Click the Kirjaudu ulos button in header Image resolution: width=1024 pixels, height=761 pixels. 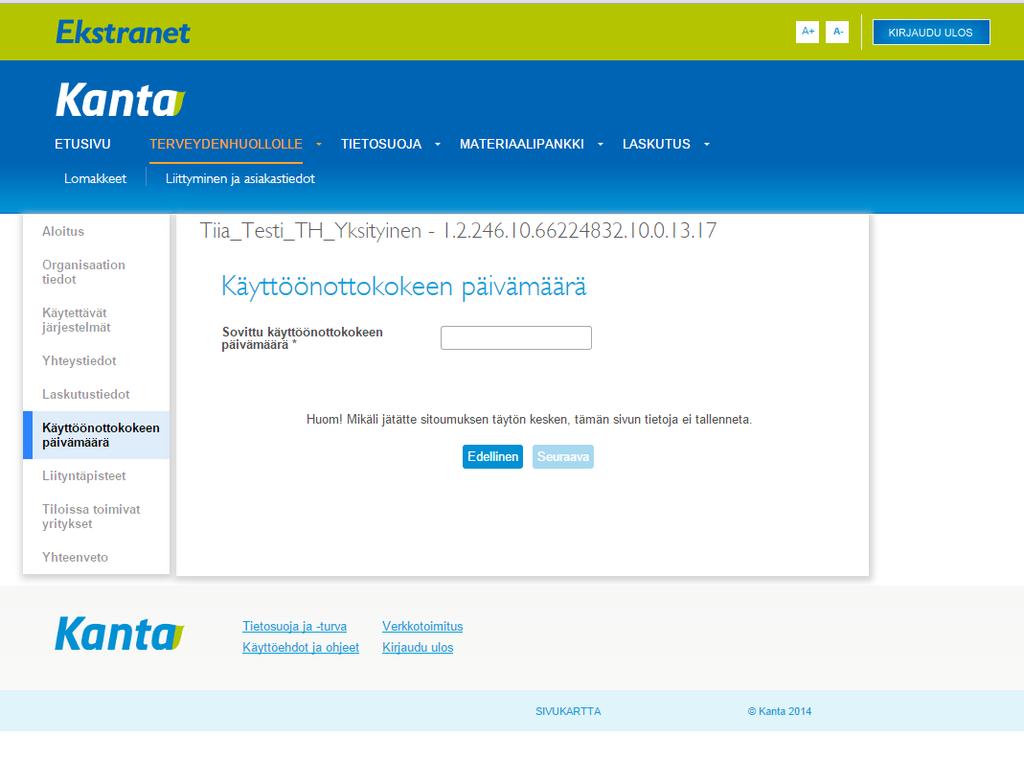point(931,32)
